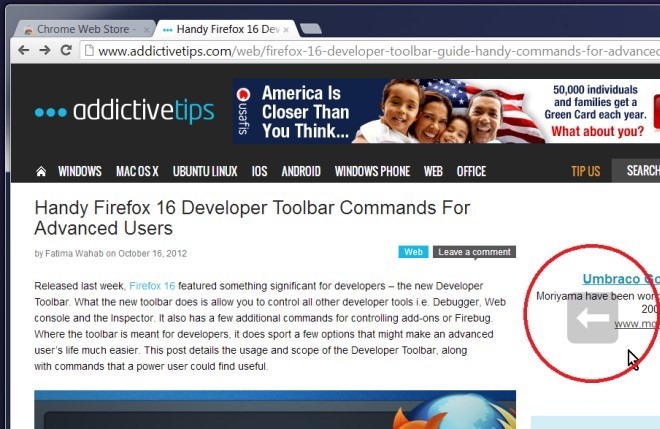Open the Mac OS X section

point(137,171)
